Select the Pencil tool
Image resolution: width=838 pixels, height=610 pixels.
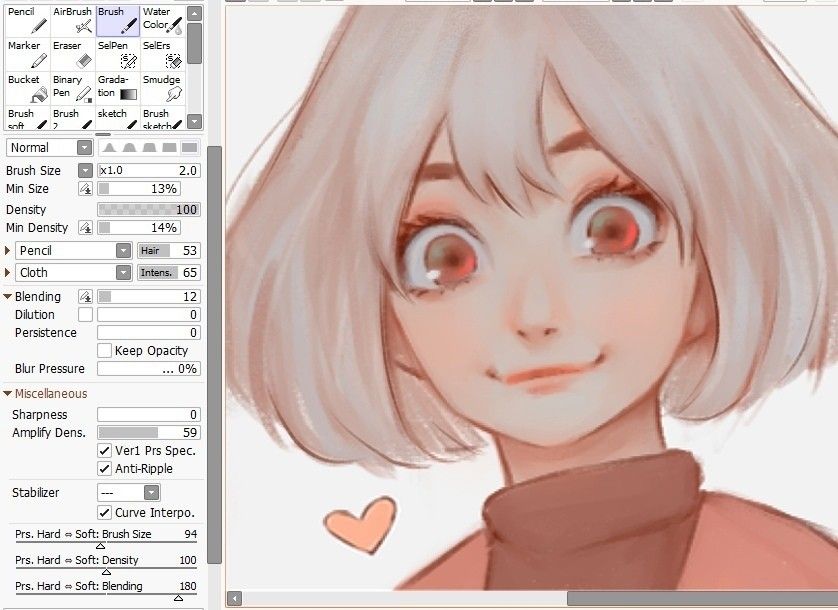28,20
